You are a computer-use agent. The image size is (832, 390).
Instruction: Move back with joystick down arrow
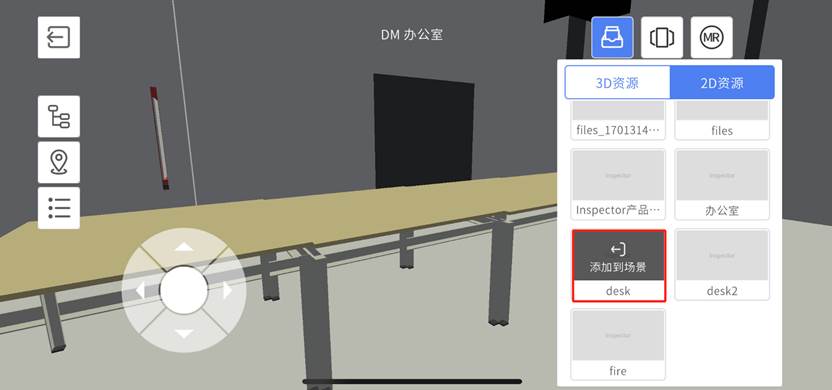[x=184, y=334]
